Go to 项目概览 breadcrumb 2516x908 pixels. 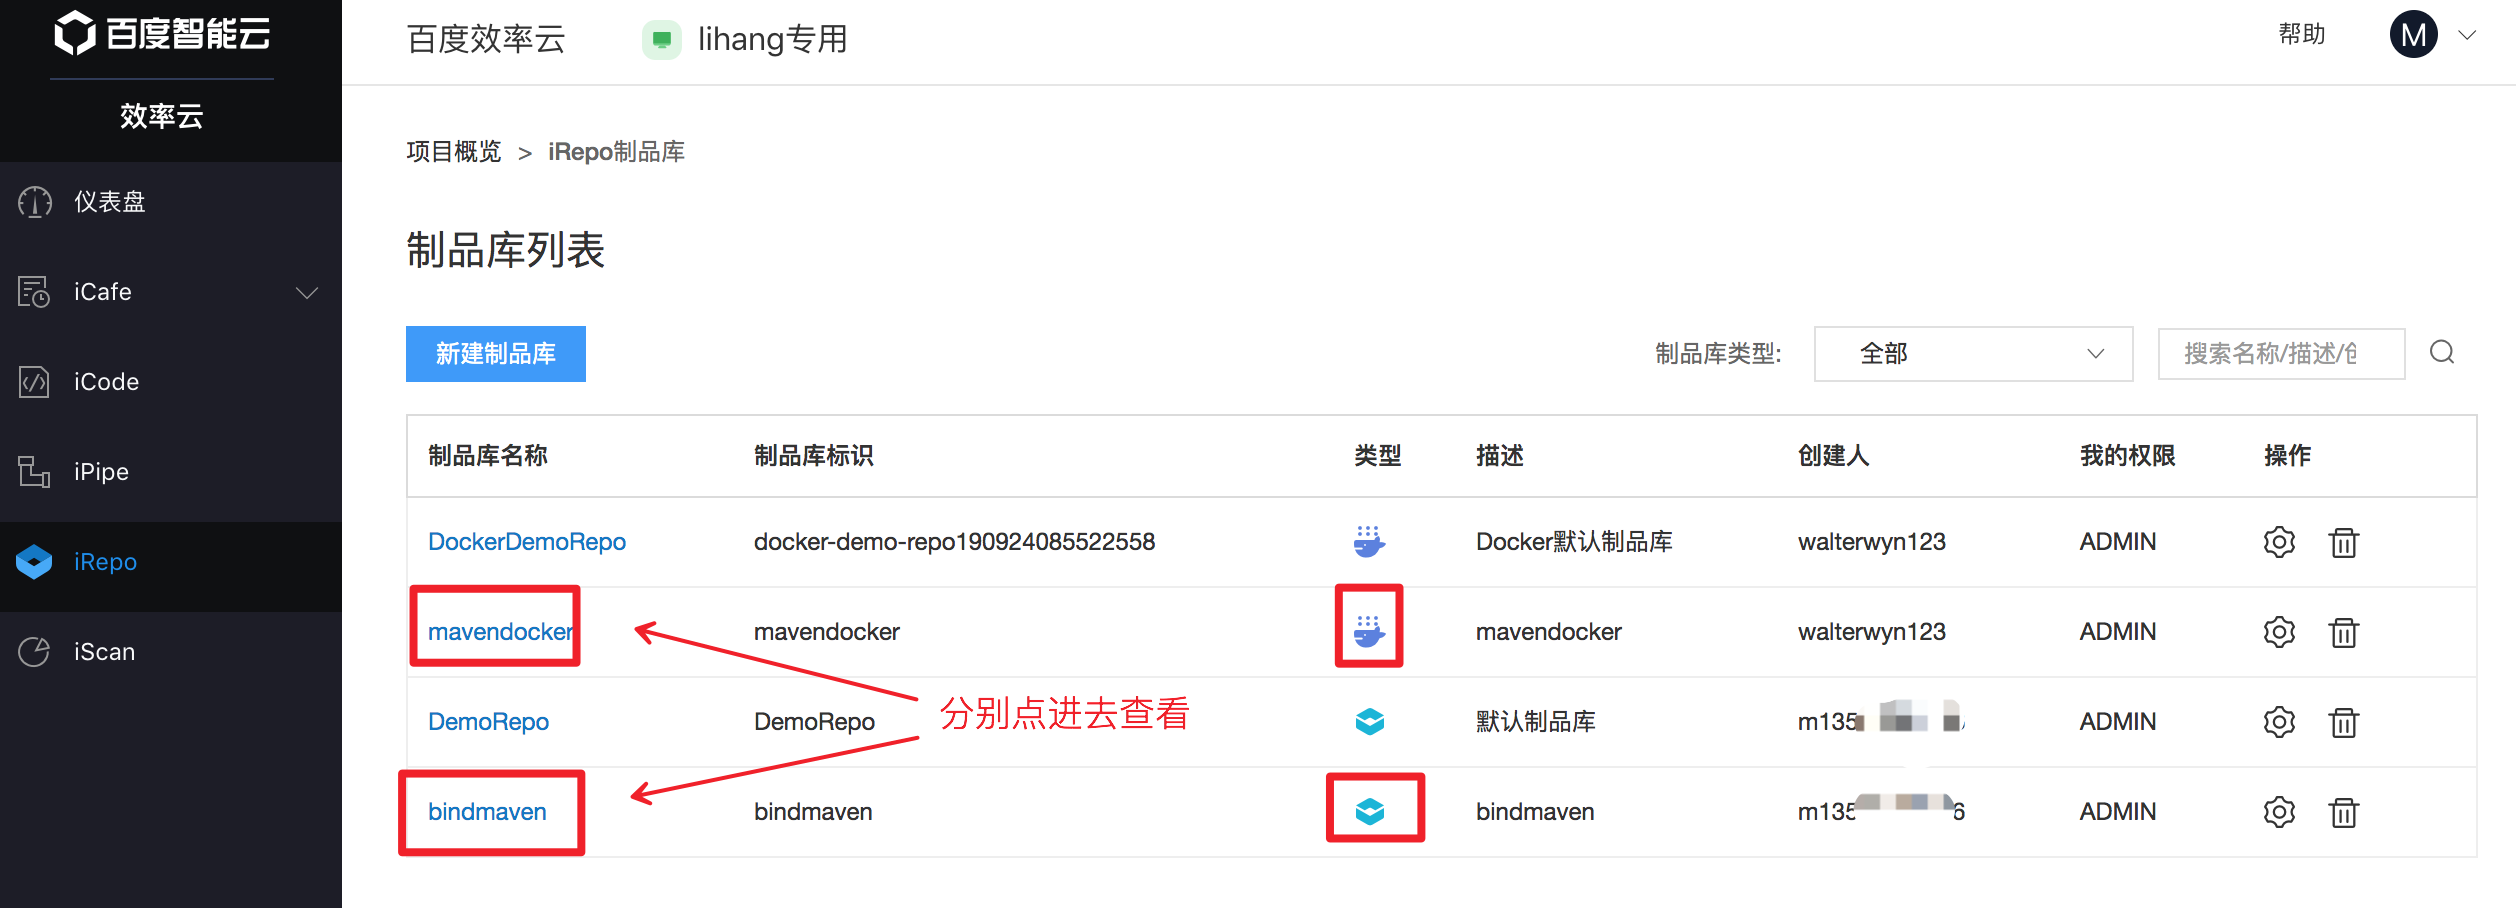(x=454, y=152)
